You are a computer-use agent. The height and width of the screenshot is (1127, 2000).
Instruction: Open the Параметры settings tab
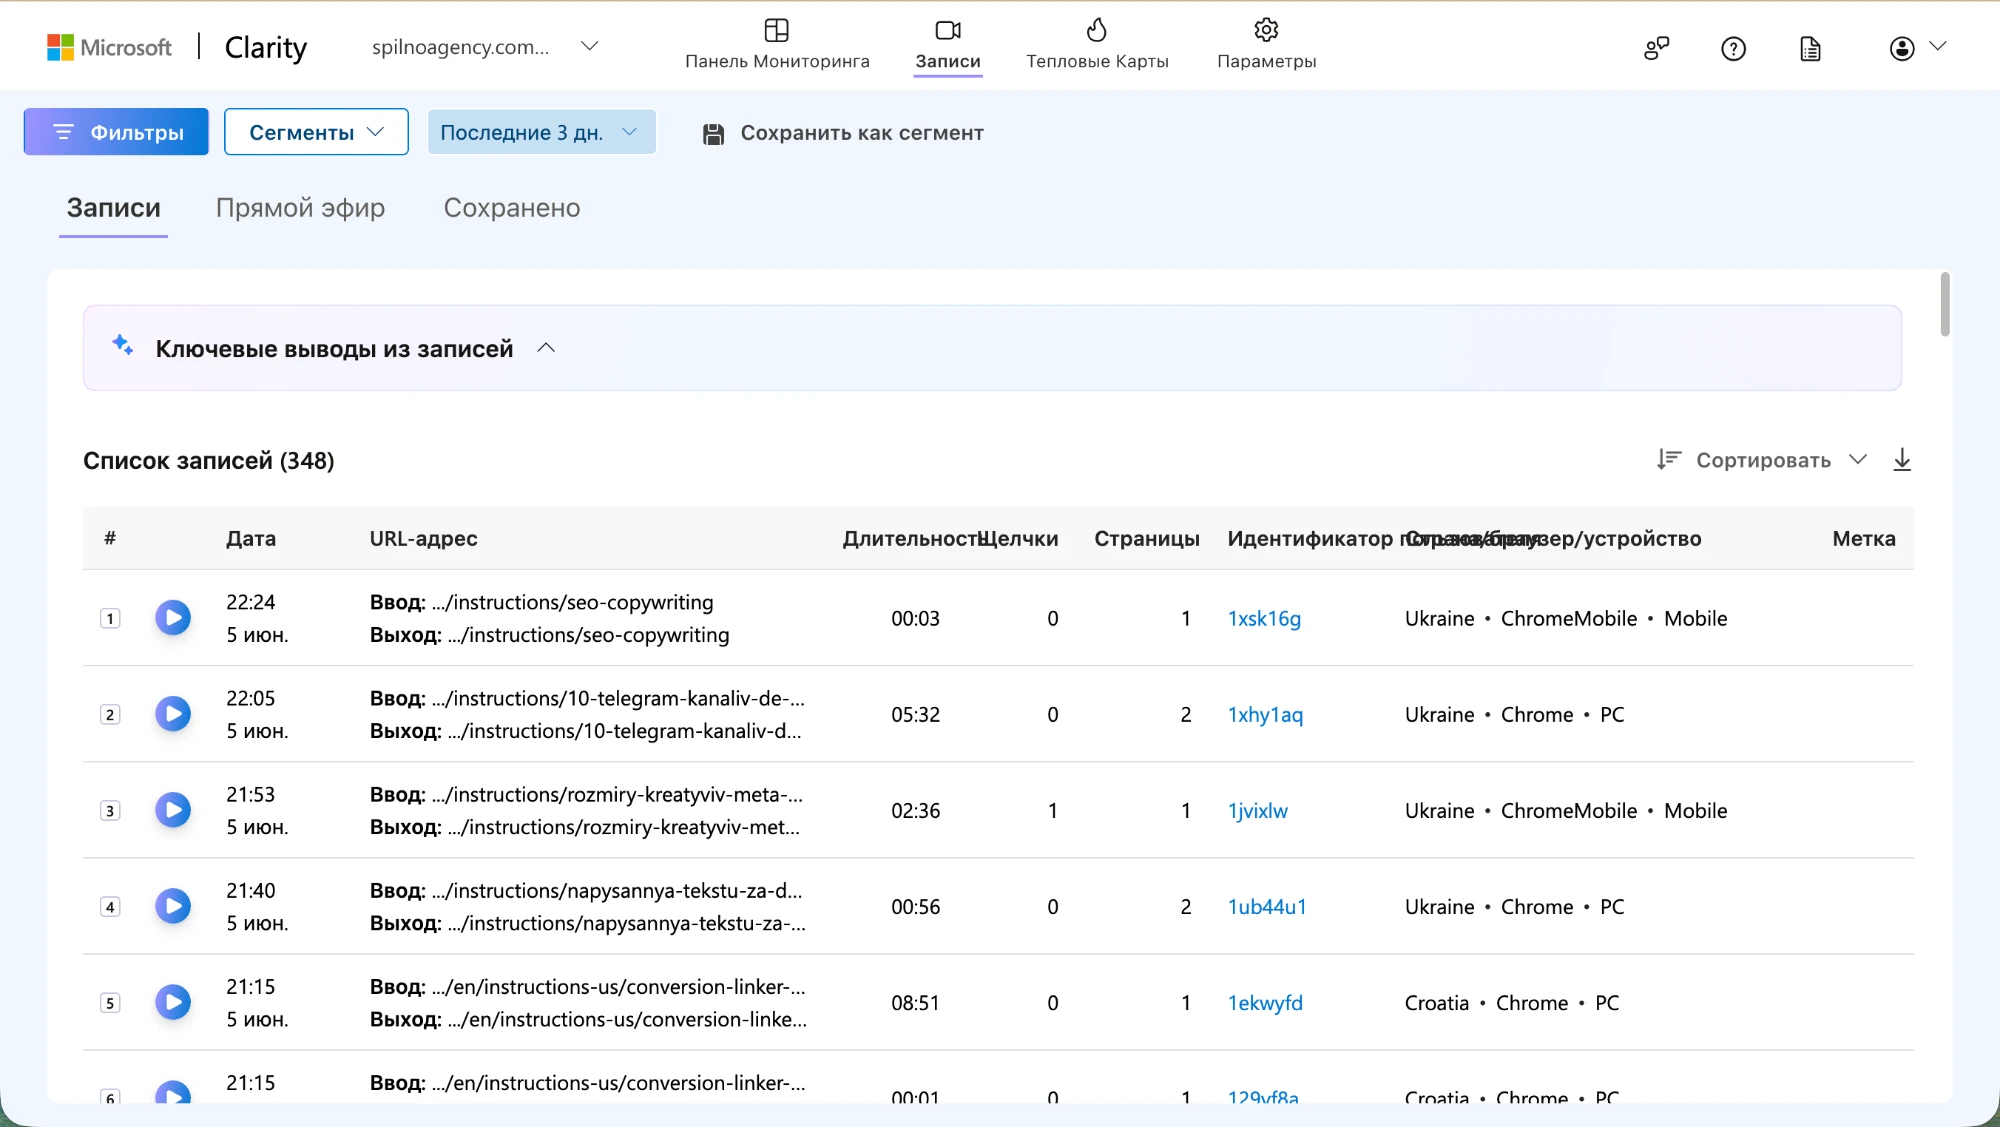click(1266, 45)
